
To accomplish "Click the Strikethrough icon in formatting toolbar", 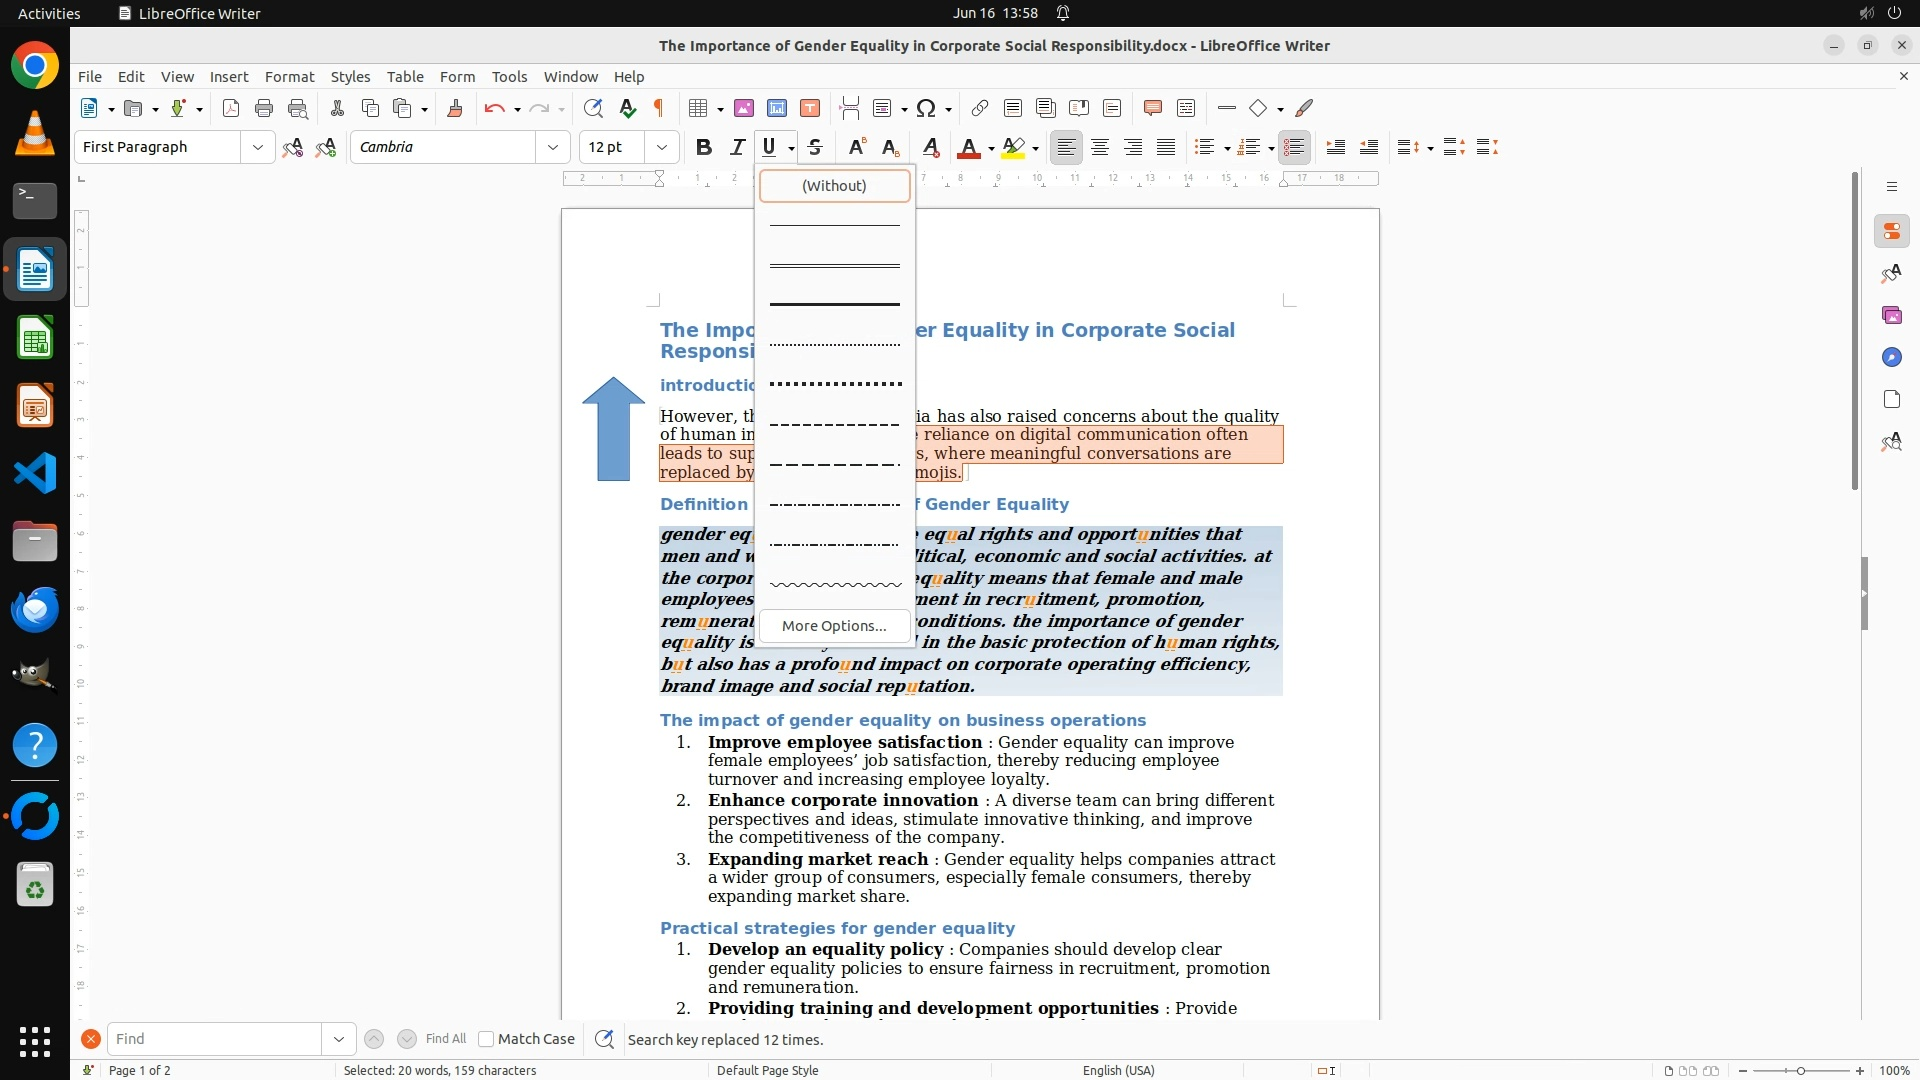I will 815,147.
